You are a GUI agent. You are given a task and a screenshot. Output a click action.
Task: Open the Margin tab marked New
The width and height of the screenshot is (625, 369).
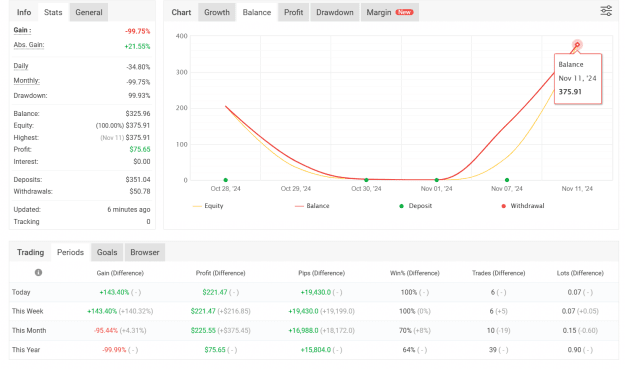click(x=390, y=12)
